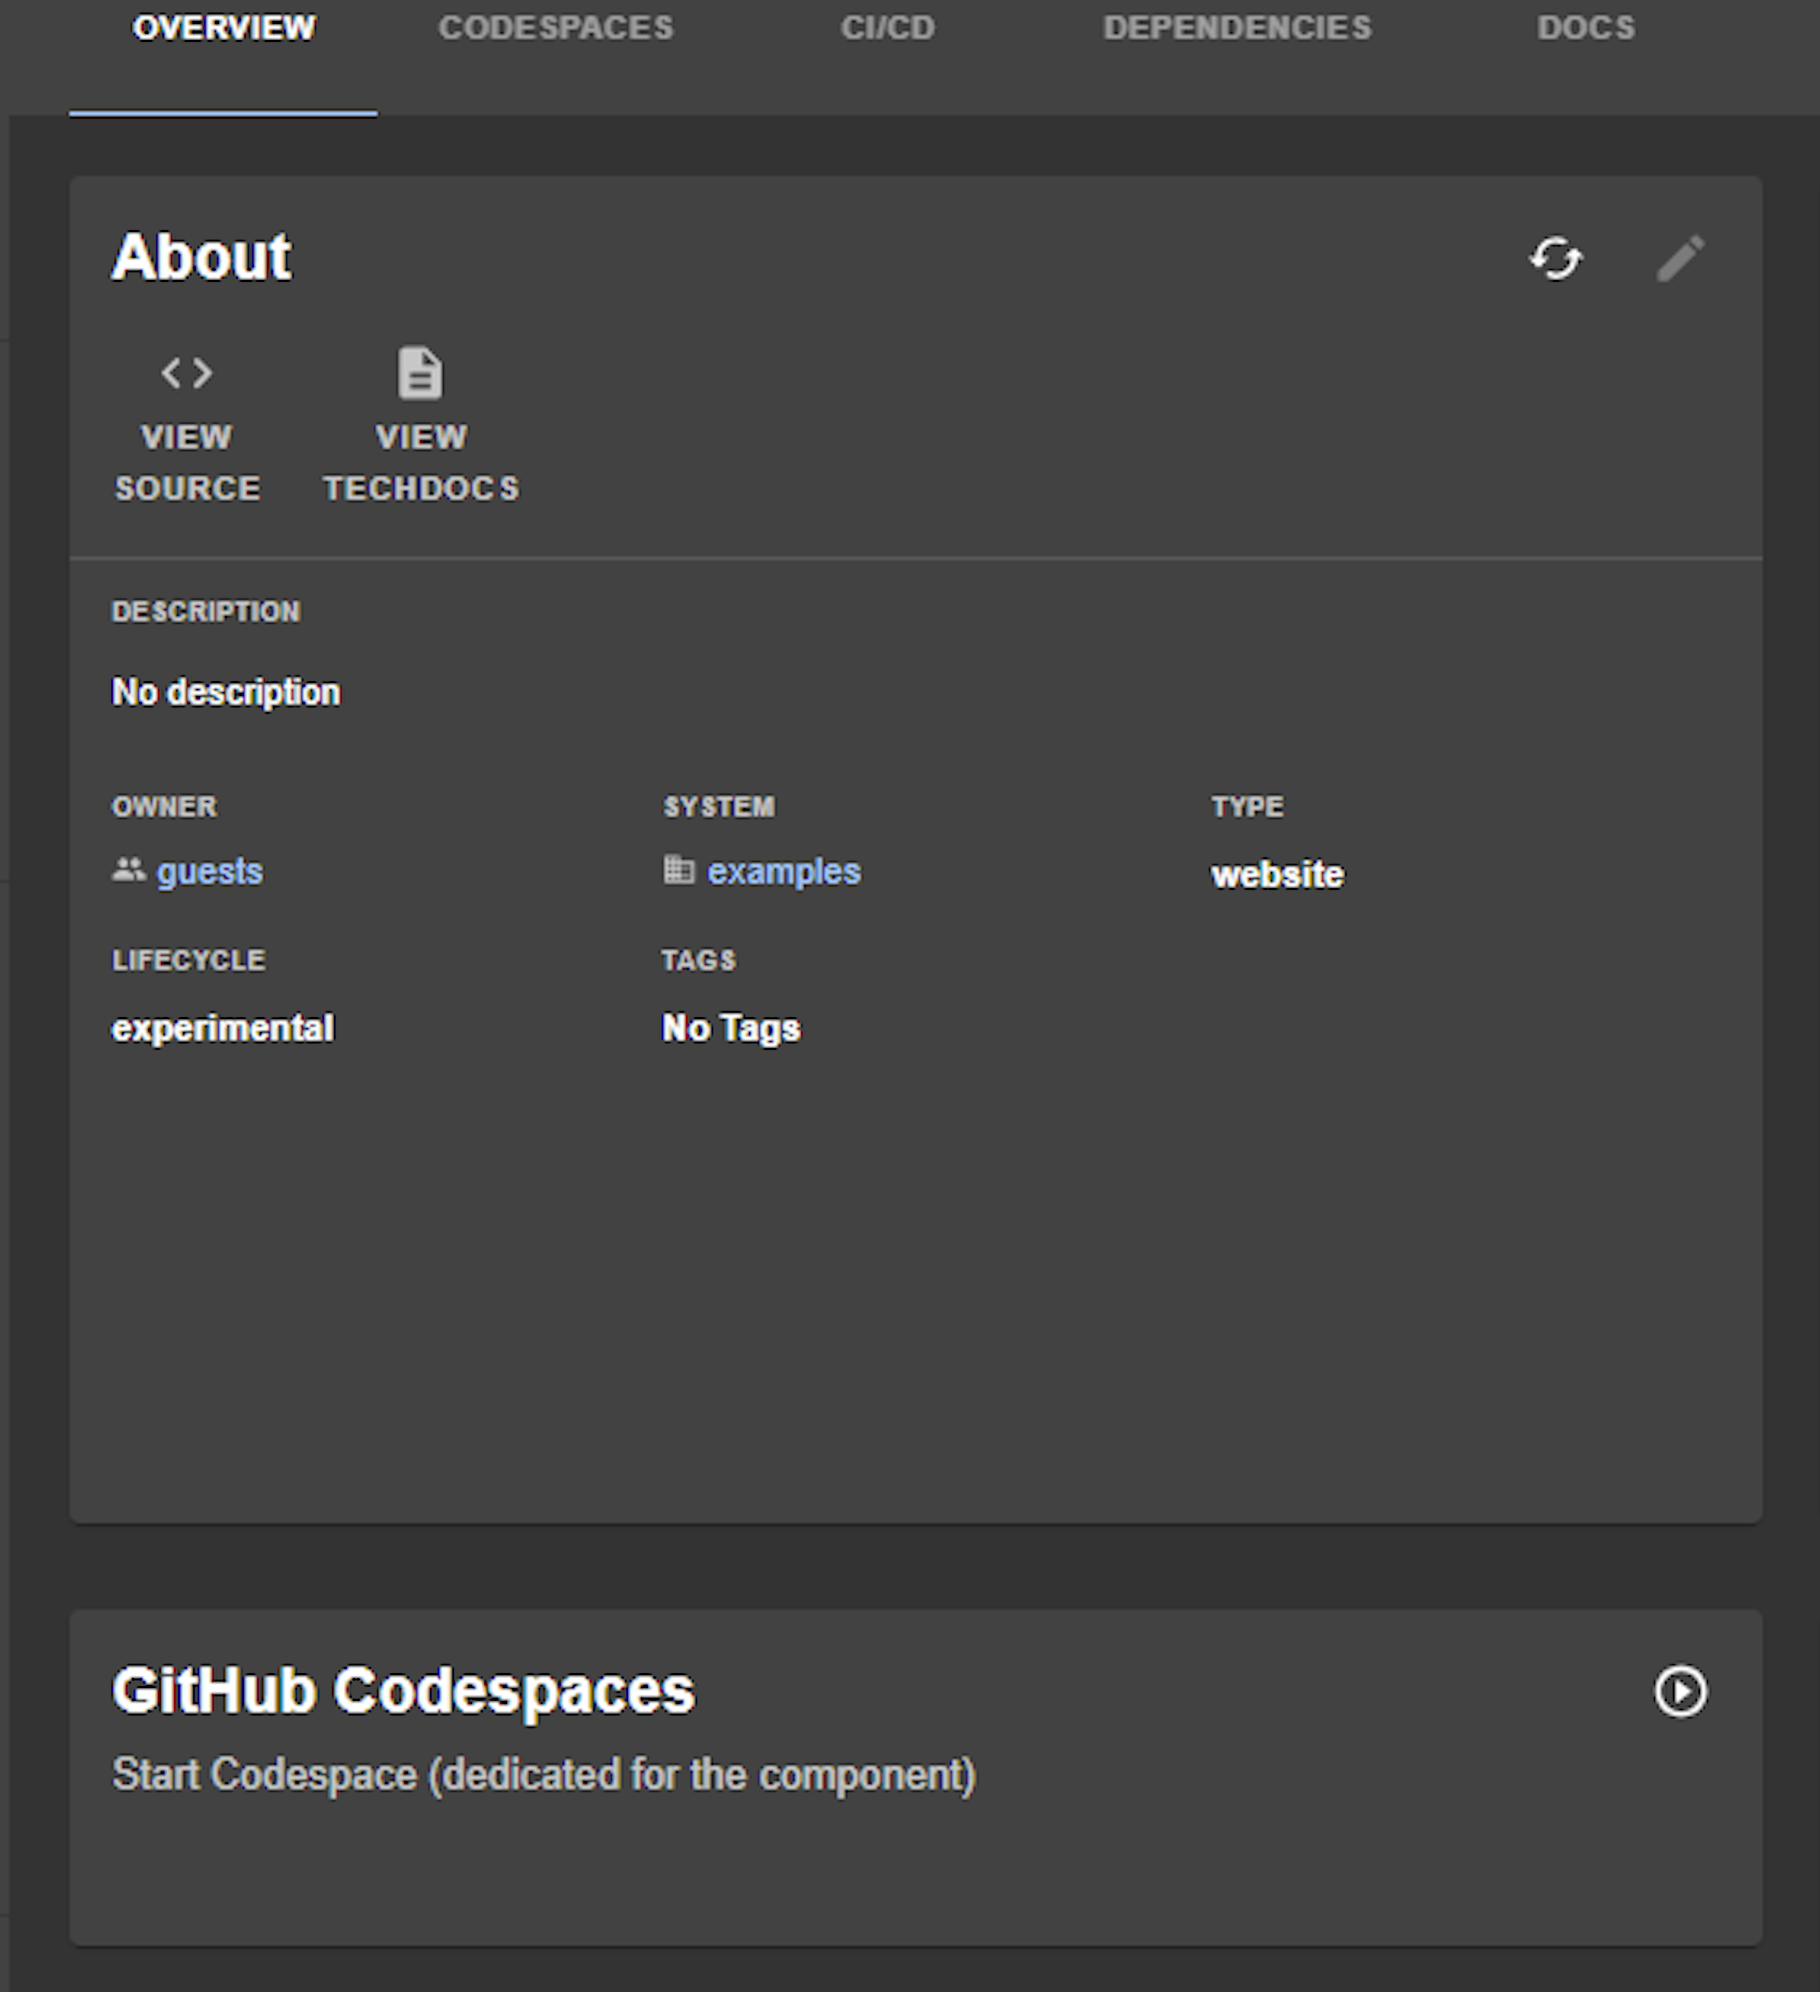1820x1992 pixels.
Task: Start a Codespace using the play icon
Action: 1680,1691
